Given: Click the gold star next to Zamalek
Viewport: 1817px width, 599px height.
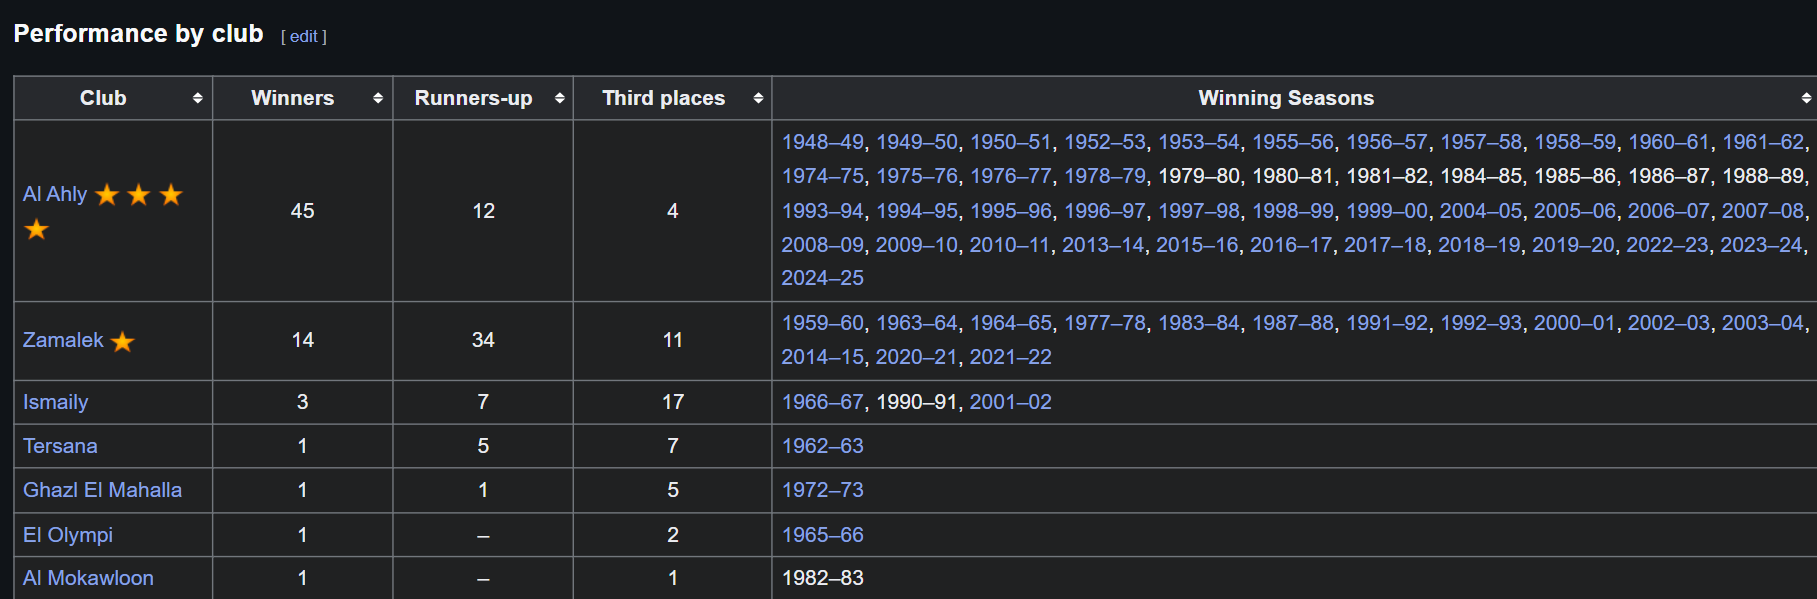Looking at the screenshot, I should [122, 342].
